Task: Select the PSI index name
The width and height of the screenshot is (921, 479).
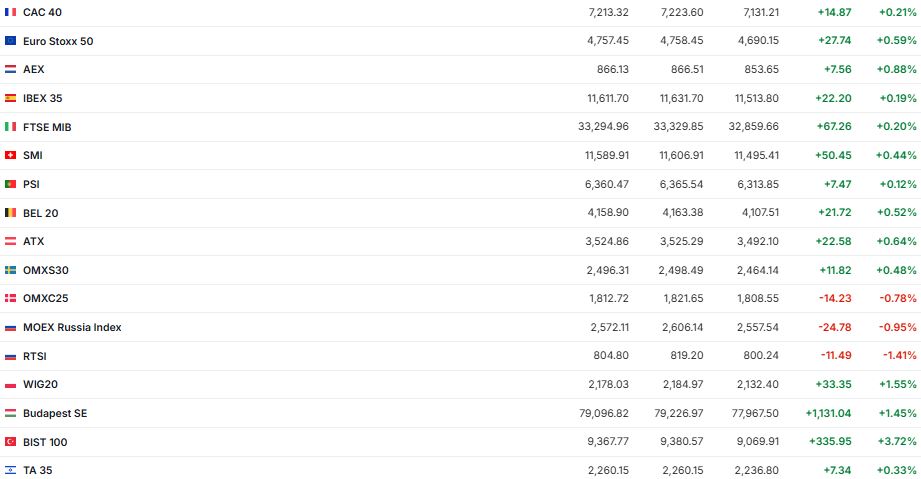Action: (x=31, y=184)
